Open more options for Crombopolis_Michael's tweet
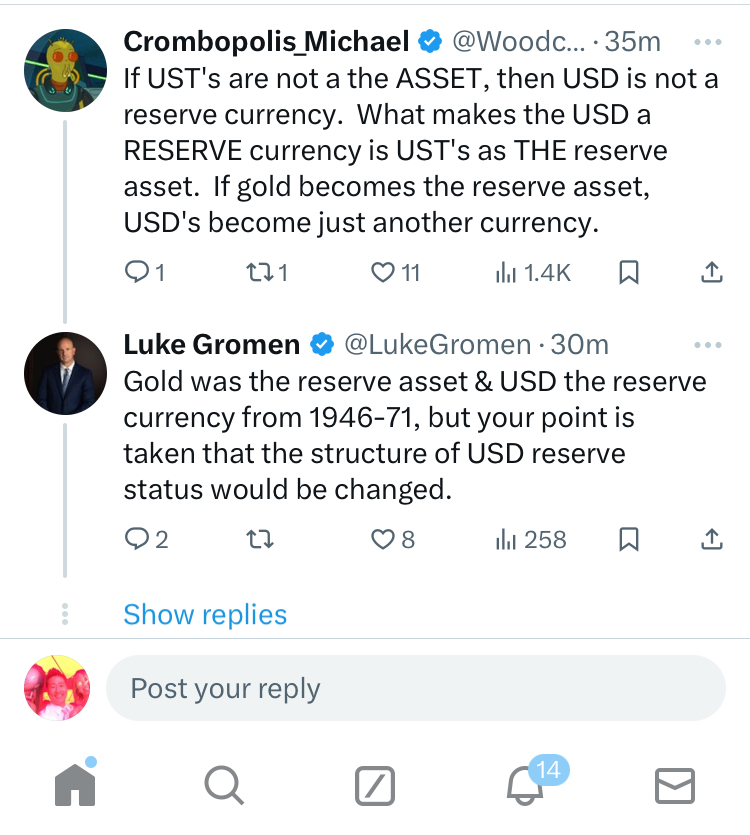 coord(707,43)
